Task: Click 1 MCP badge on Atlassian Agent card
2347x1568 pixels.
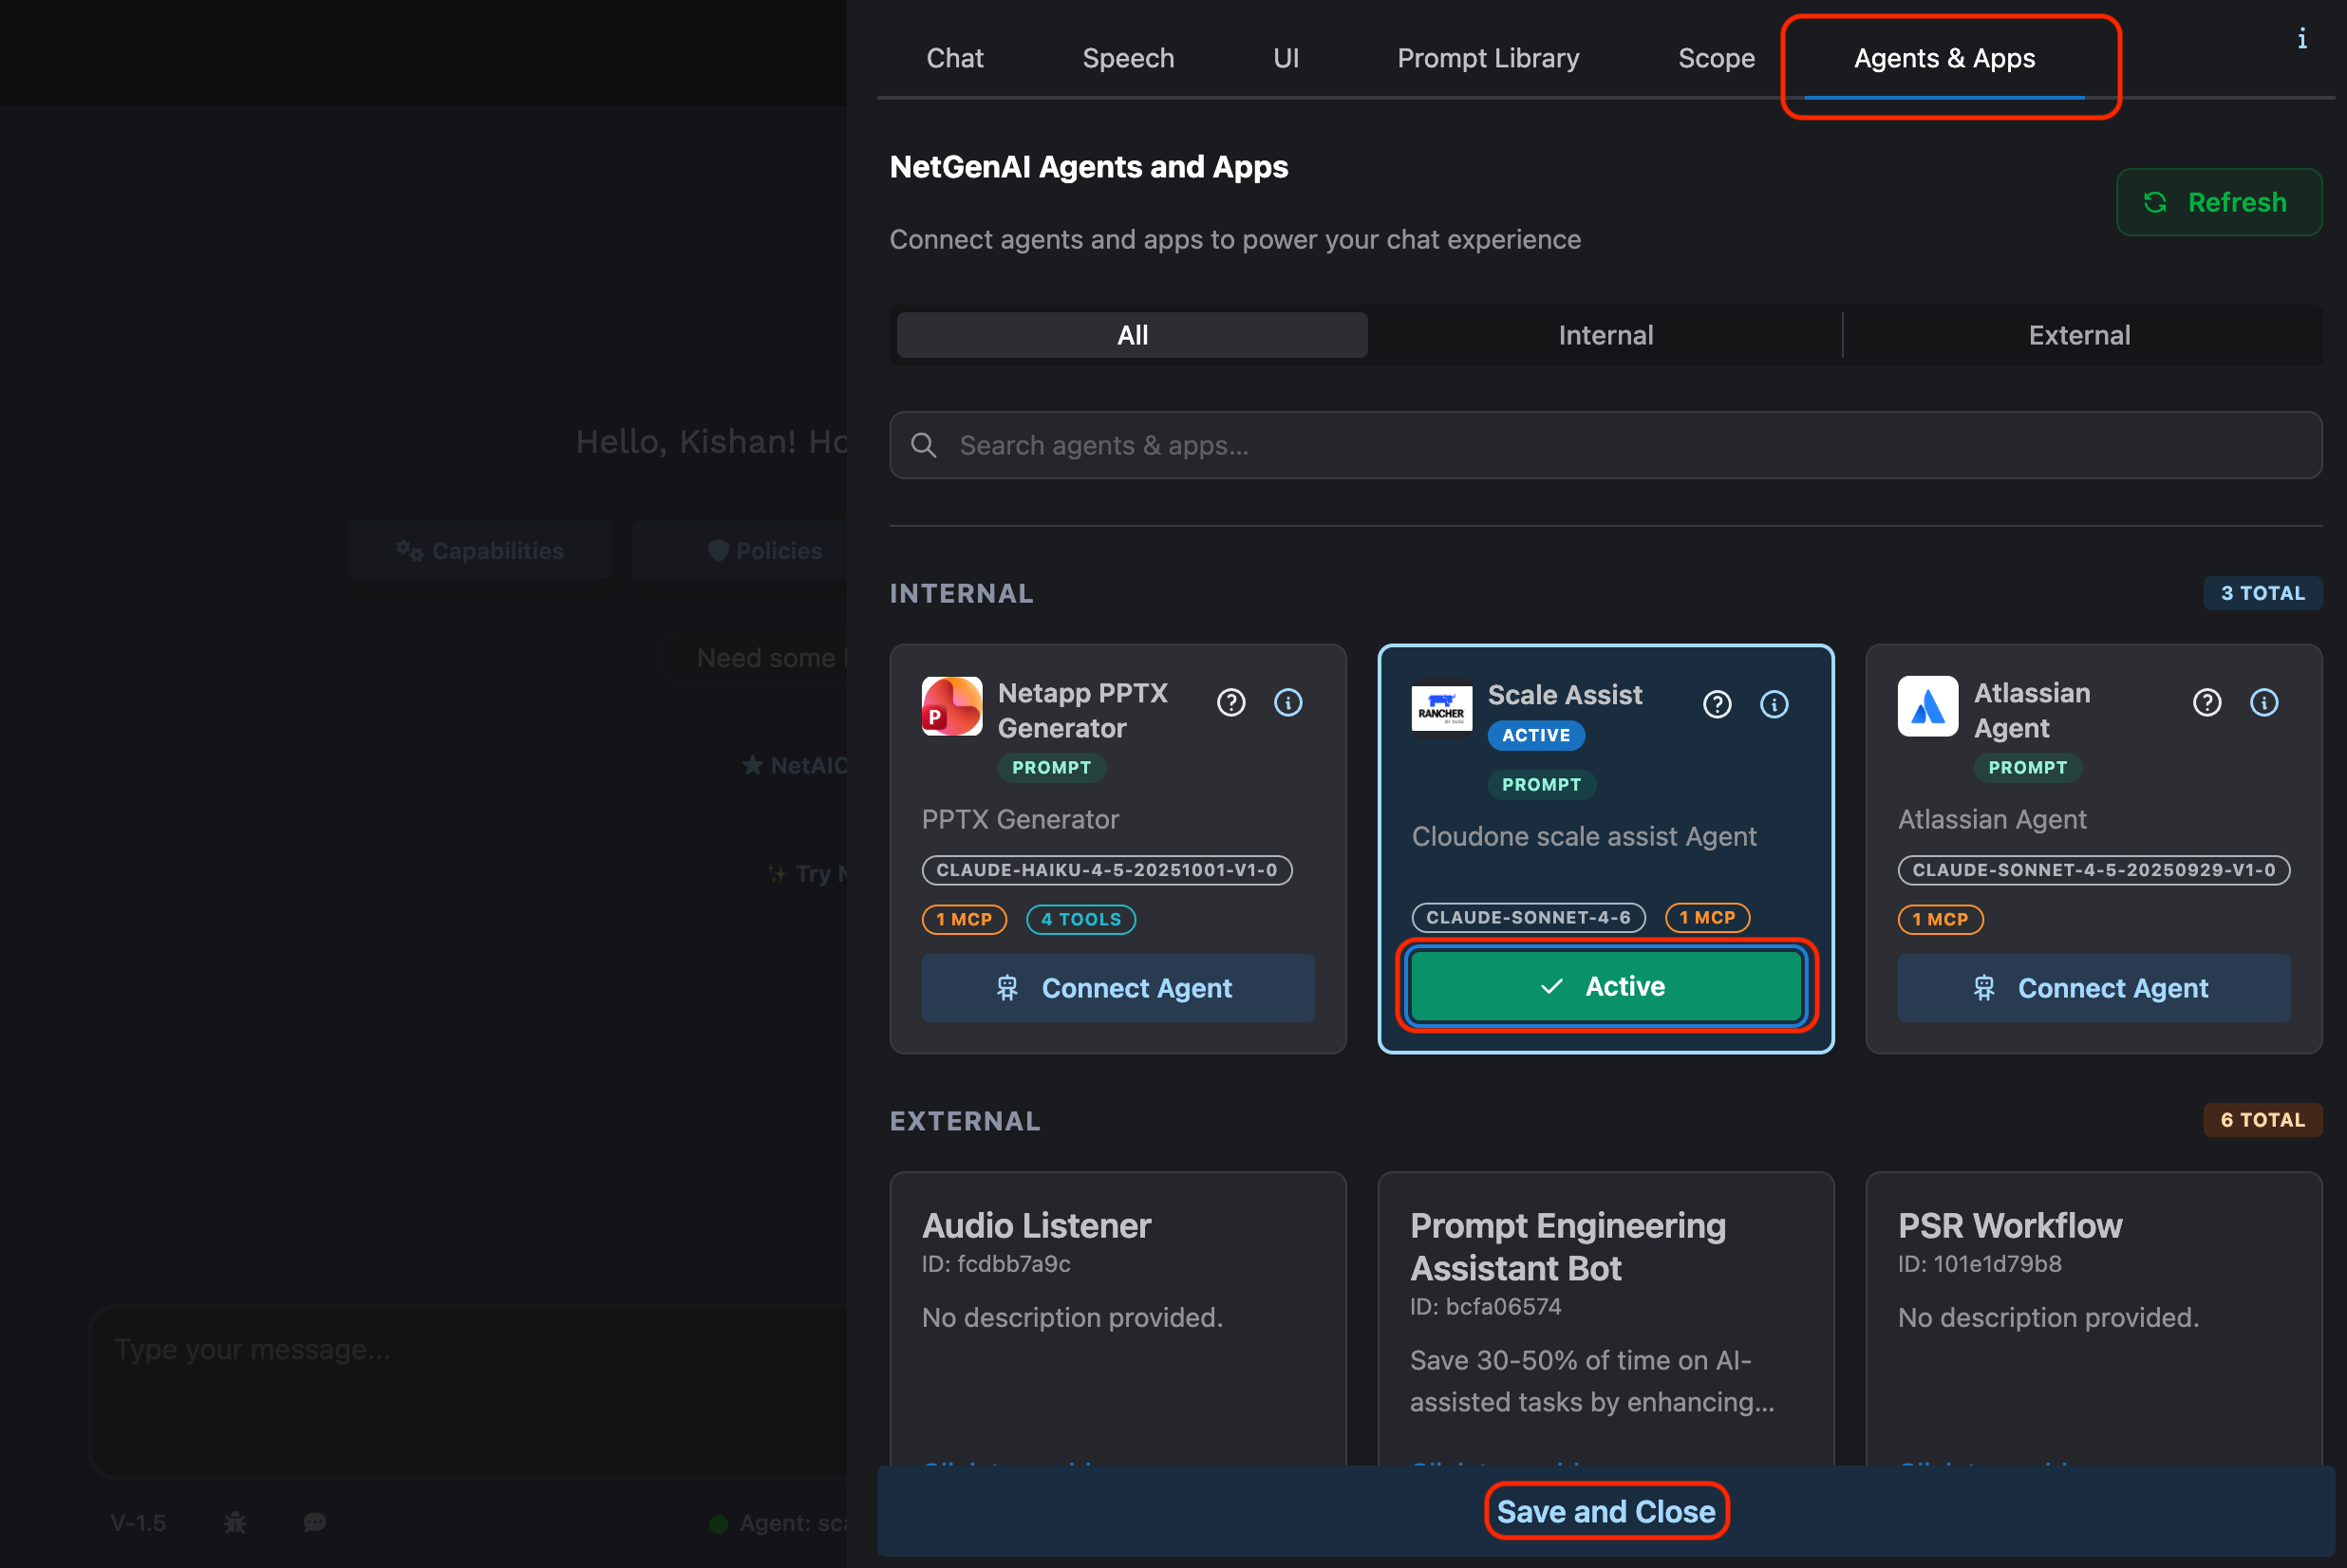Action: coord(1940,919)
